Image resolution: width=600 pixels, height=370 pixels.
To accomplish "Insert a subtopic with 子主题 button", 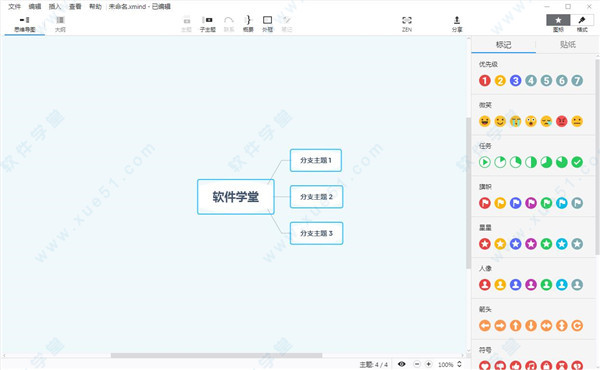I will tap(208, 24).
